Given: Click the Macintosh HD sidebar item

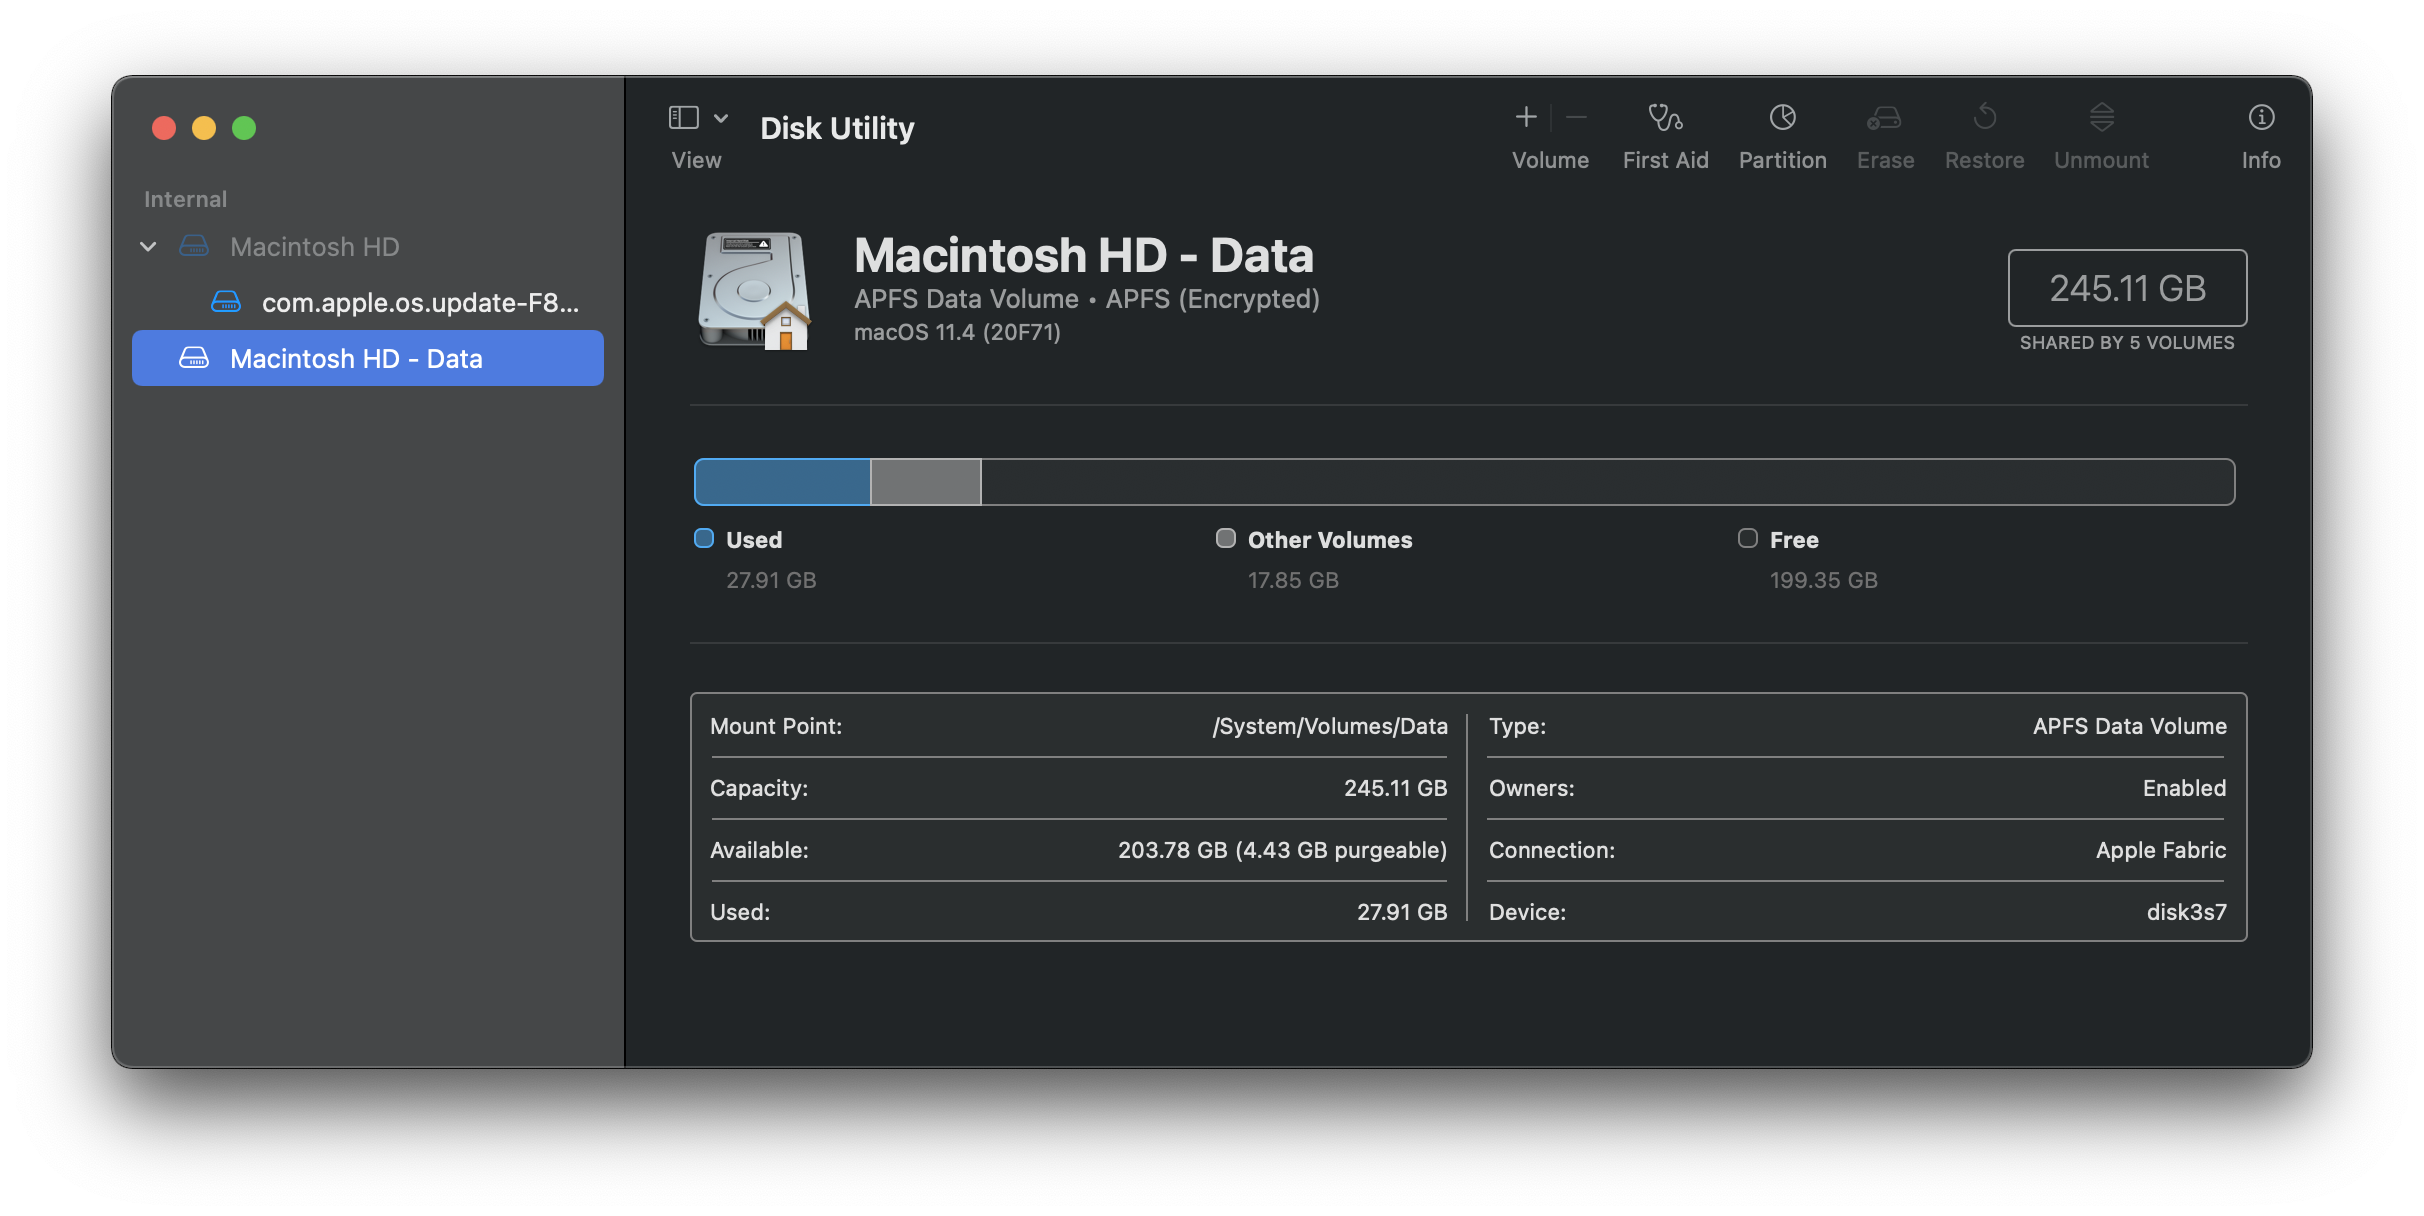Looking at the screenshot, I should [x=315, y=245].
